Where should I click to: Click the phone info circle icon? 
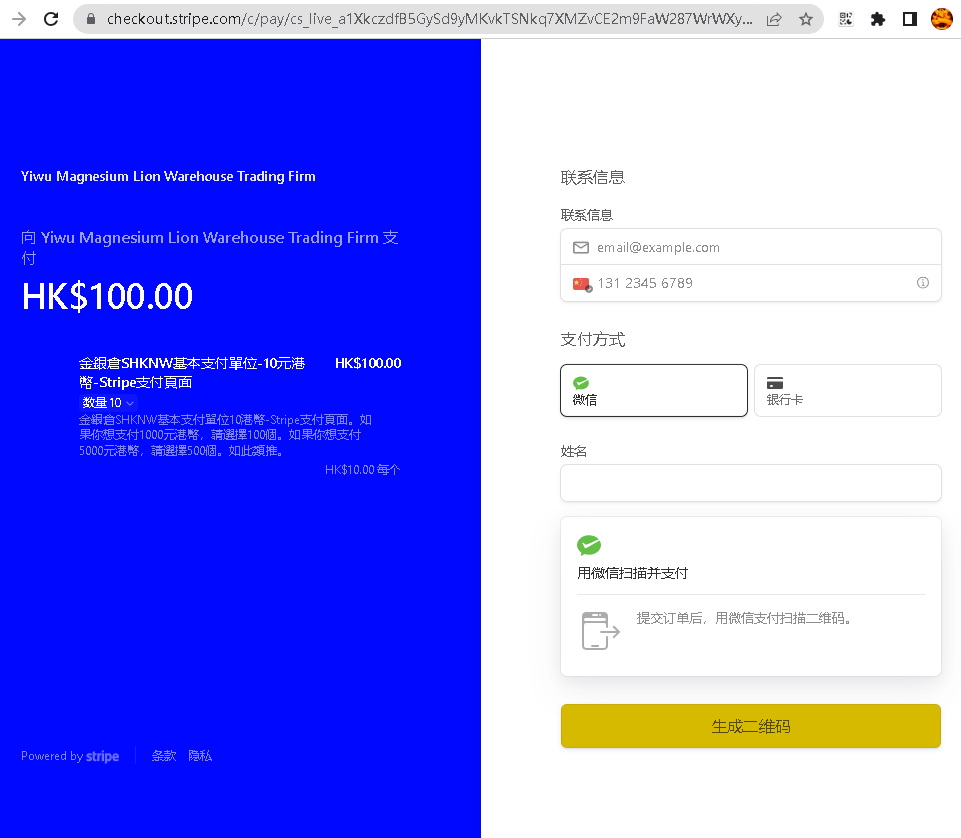coord(922,283)
